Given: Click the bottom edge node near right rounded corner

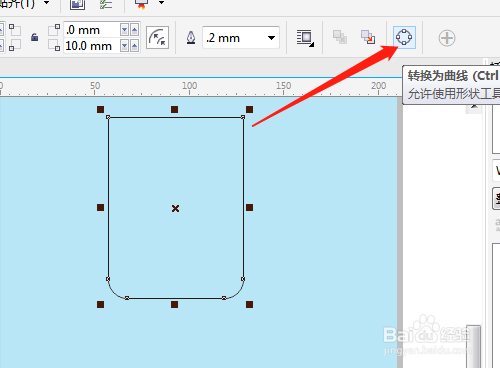Looking at the screenshot, I should (224, 298).
